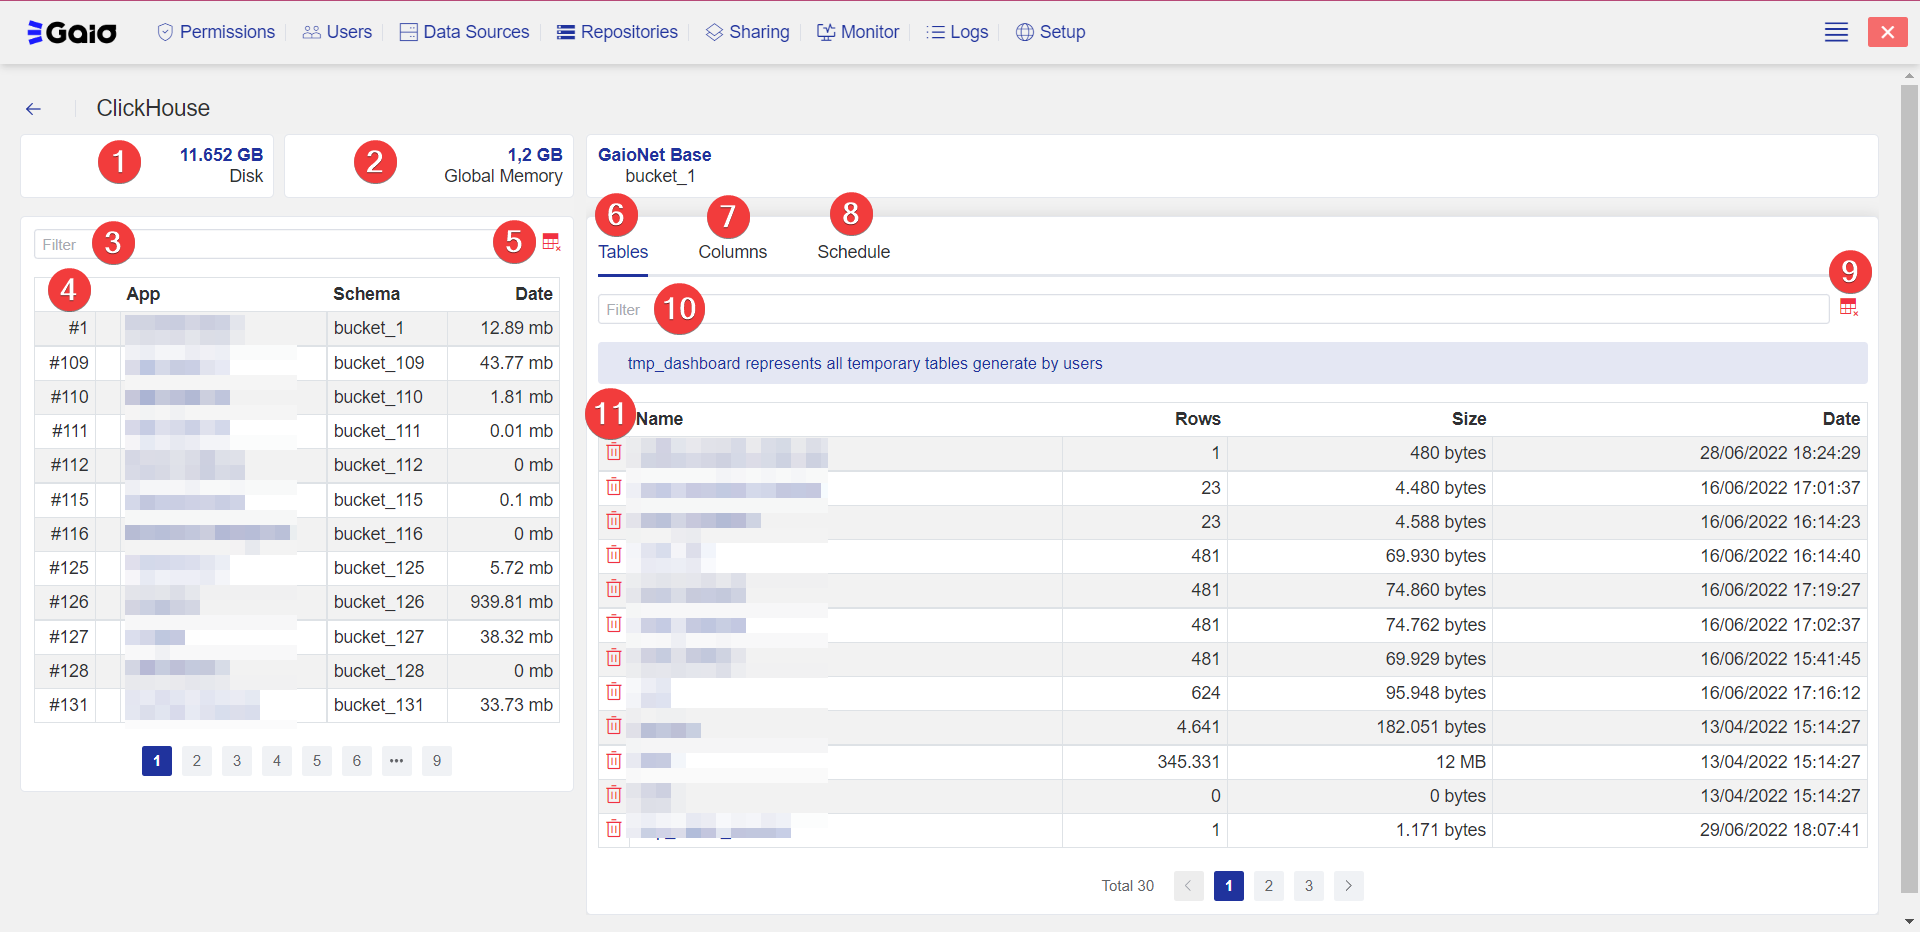Screen dimensions: 1920x932
Task: Select the bucket_125 row
Action: (x=297, y=568)
